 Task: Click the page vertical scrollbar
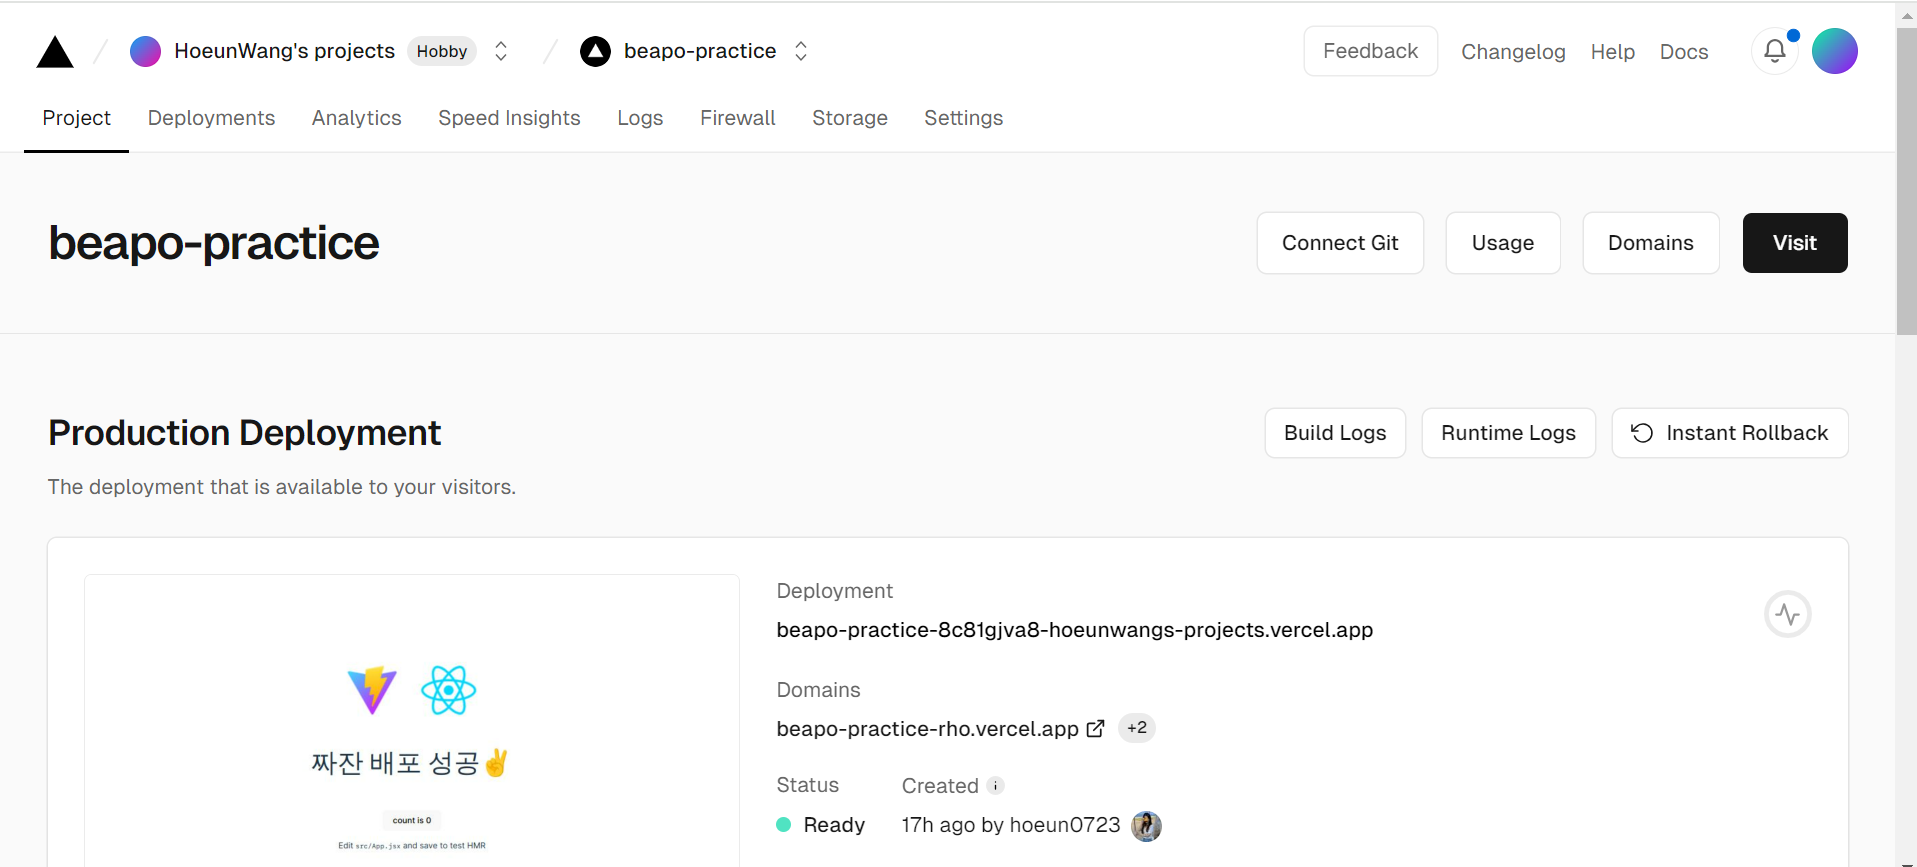[x=1906, y=180]
